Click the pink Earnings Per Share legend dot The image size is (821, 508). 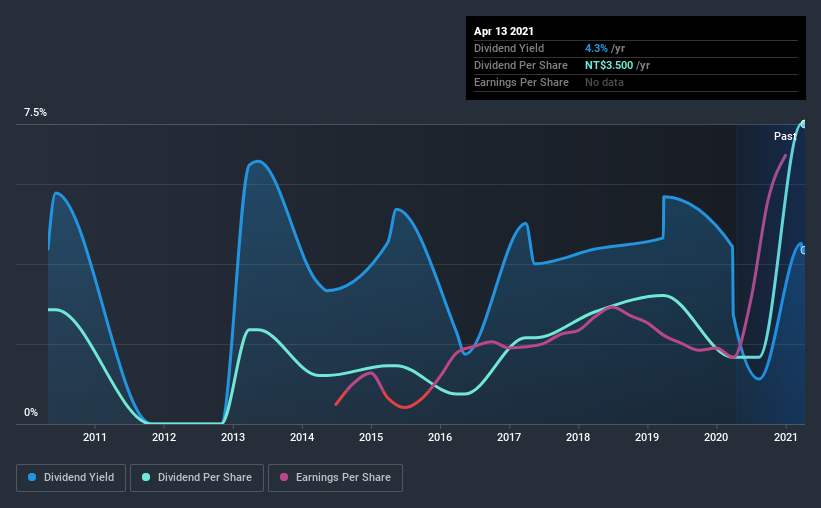pyautogui.click(x=284, y=477)
